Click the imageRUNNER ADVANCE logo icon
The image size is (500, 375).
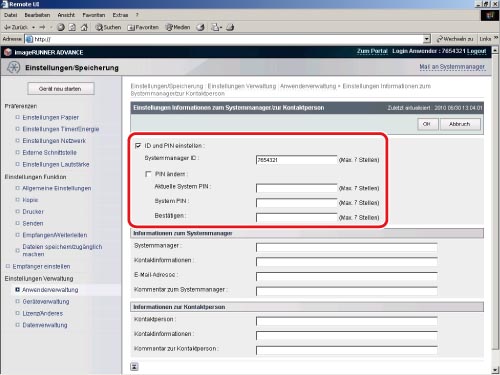click(8, 52)
